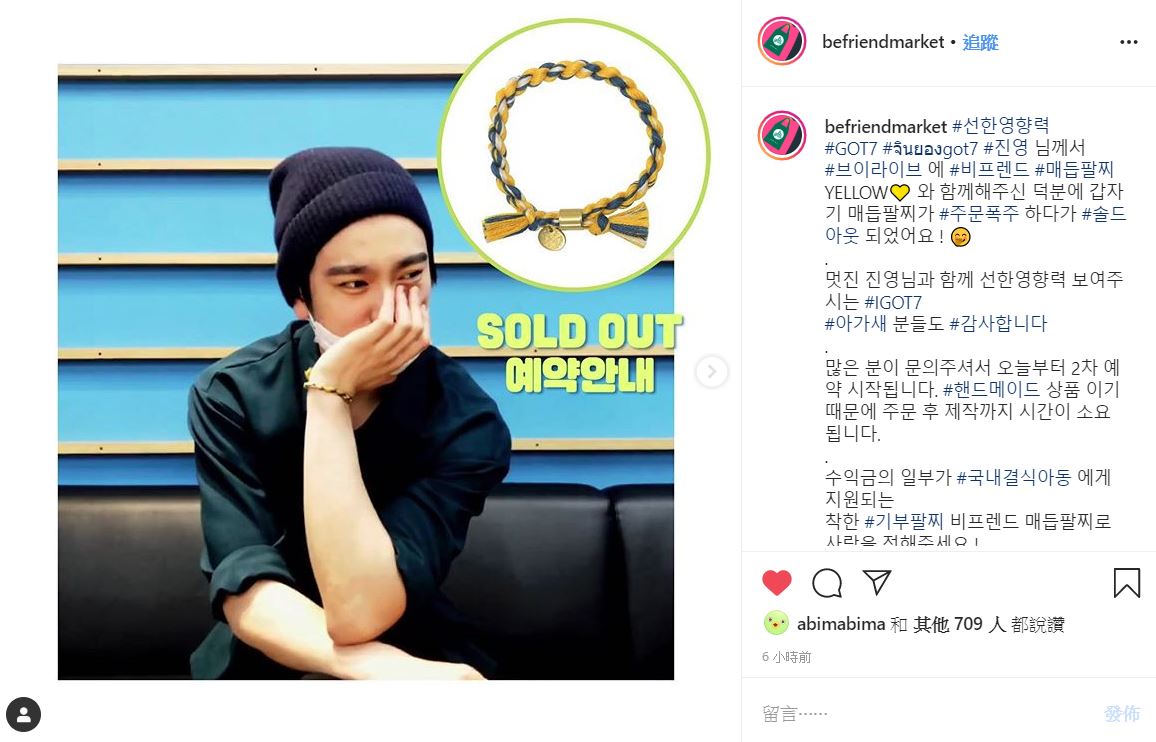Open the #국내결식아동 hashtag
The height and width of the screenshot is (742, 1156).
click(1014, 477)
